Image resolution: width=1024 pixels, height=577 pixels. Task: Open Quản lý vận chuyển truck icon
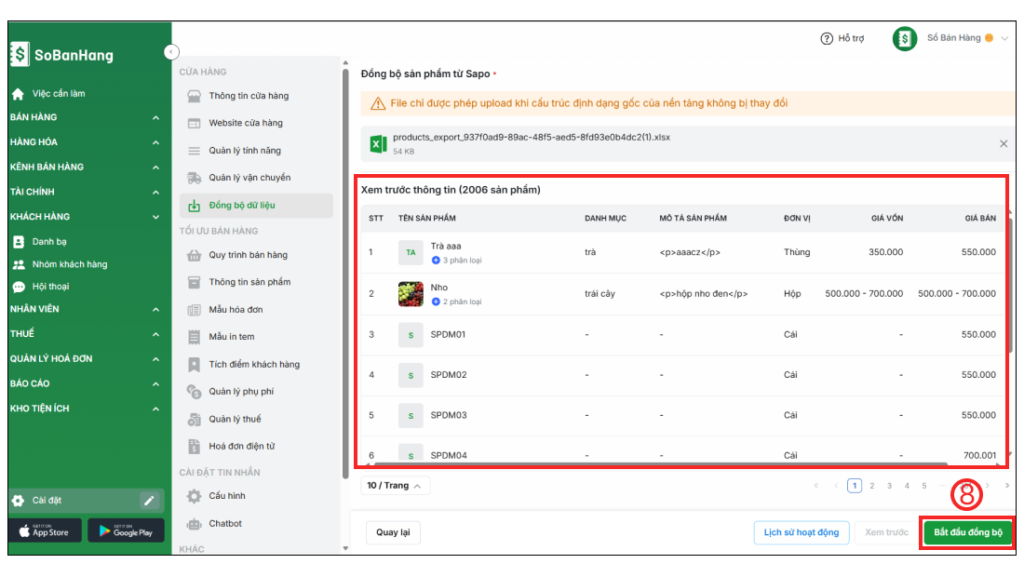(x=194, y=178)
